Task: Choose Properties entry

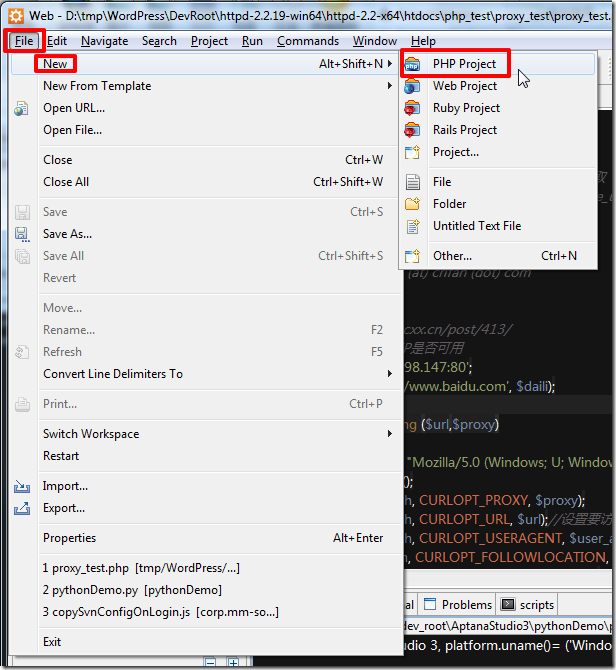Action: [x=204, y=538]
